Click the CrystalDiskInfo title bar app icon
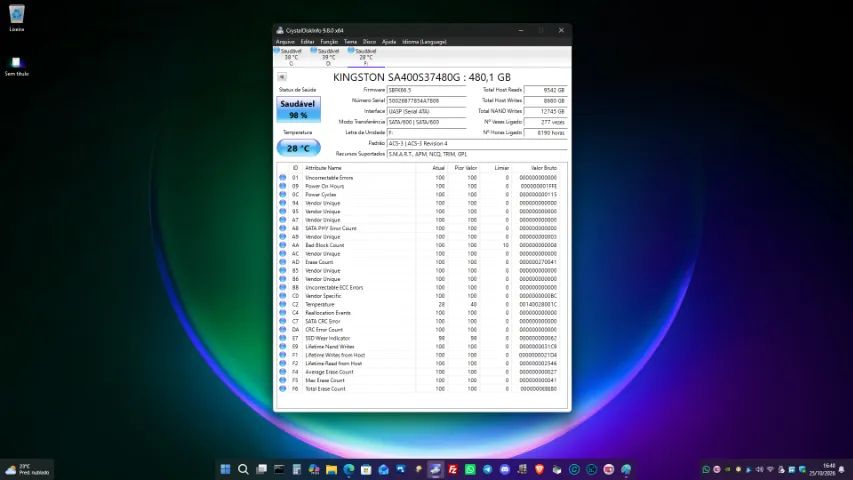This screenshot has width=853, height=480. point(280,30)
